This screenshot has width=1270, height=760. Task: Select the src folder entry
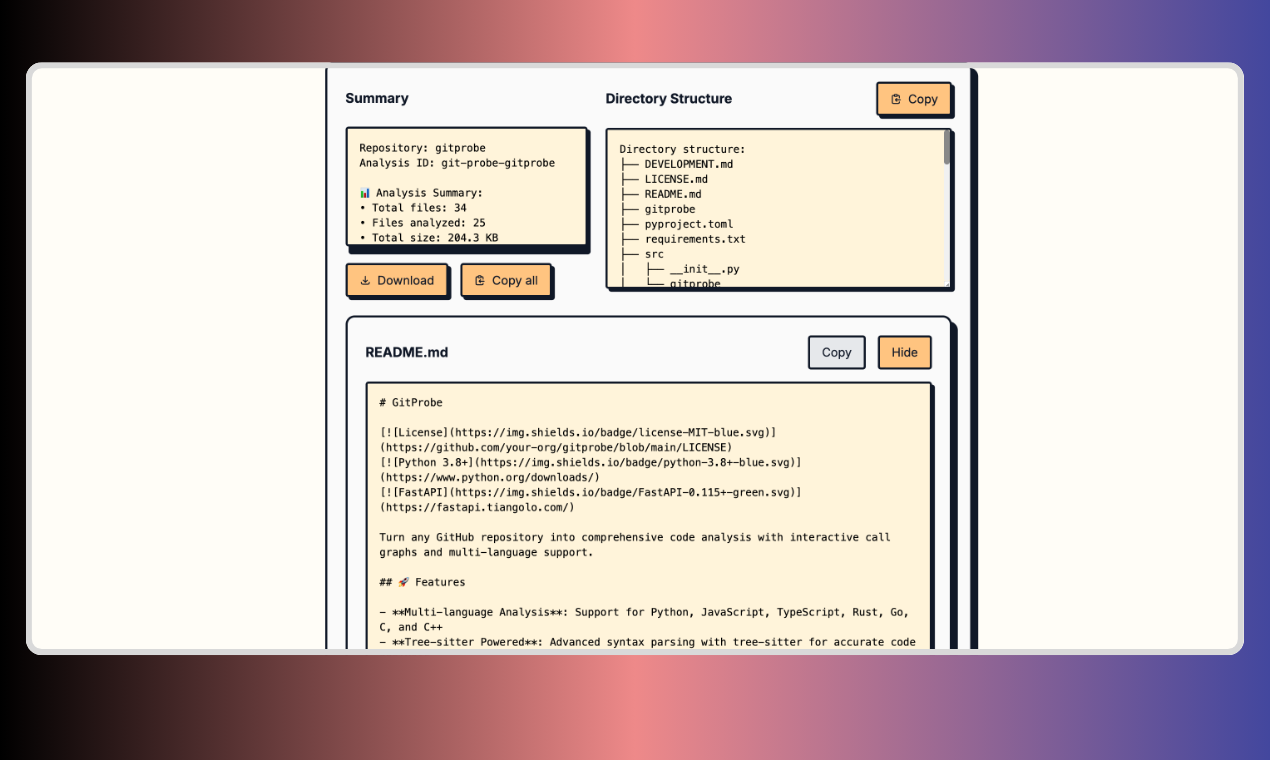coord(654,254)
